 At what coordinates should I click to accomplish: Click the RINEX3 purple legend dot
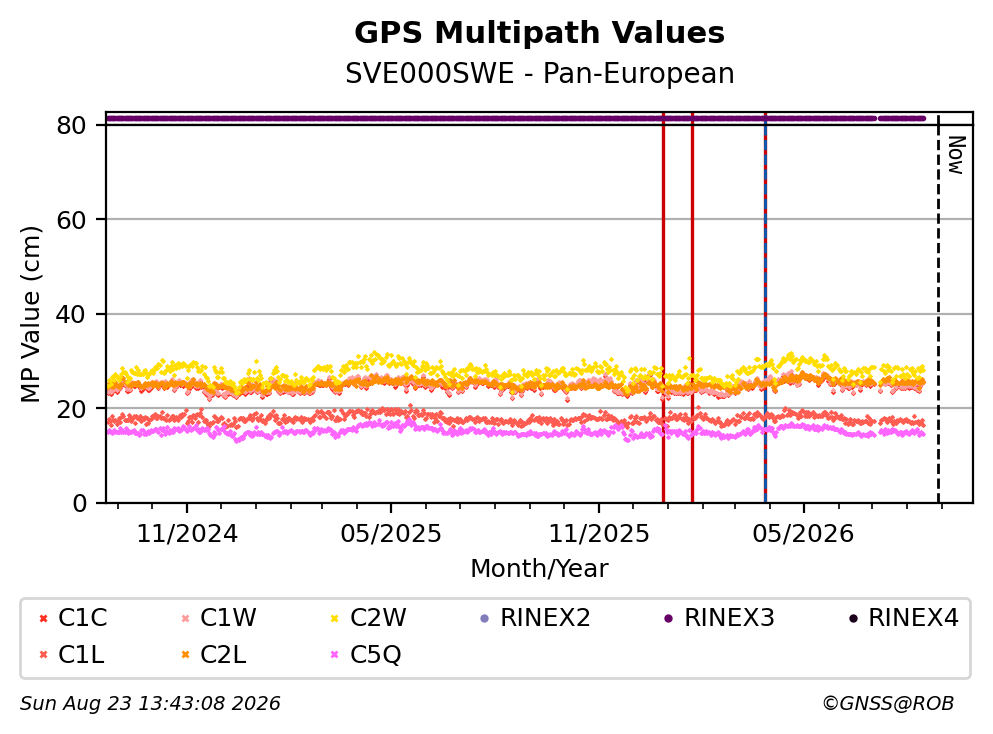(669, 619)
